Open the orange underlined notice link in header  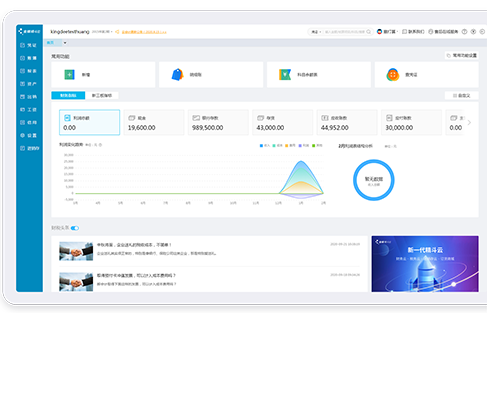point(144,32)
